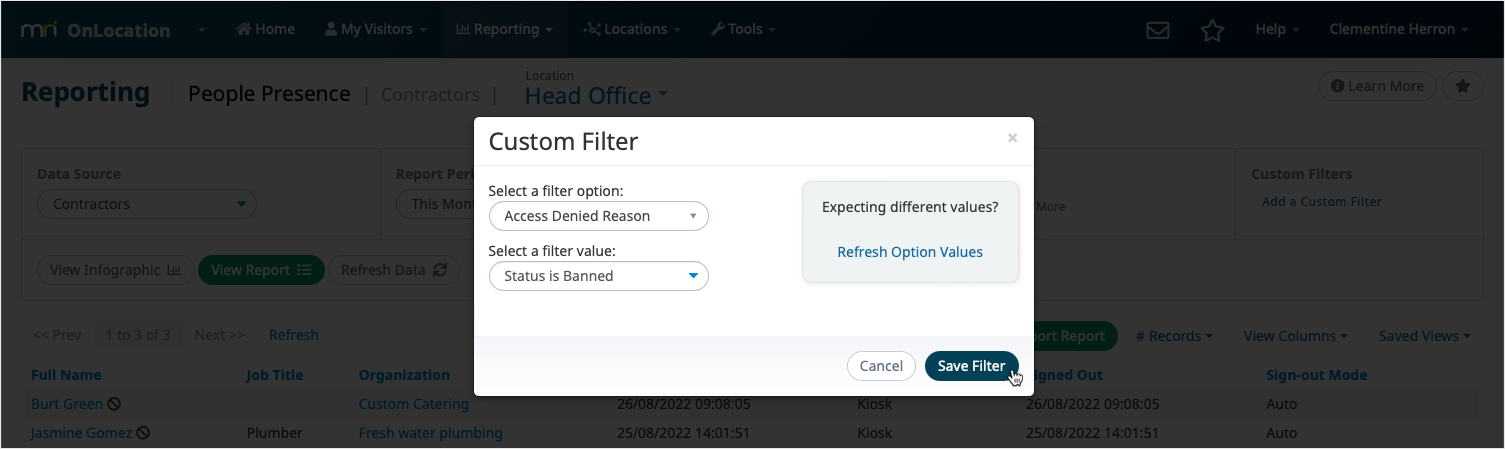Open the Data Source Contractors dropdown
The image size is (1505, 449).
(147, 204)
